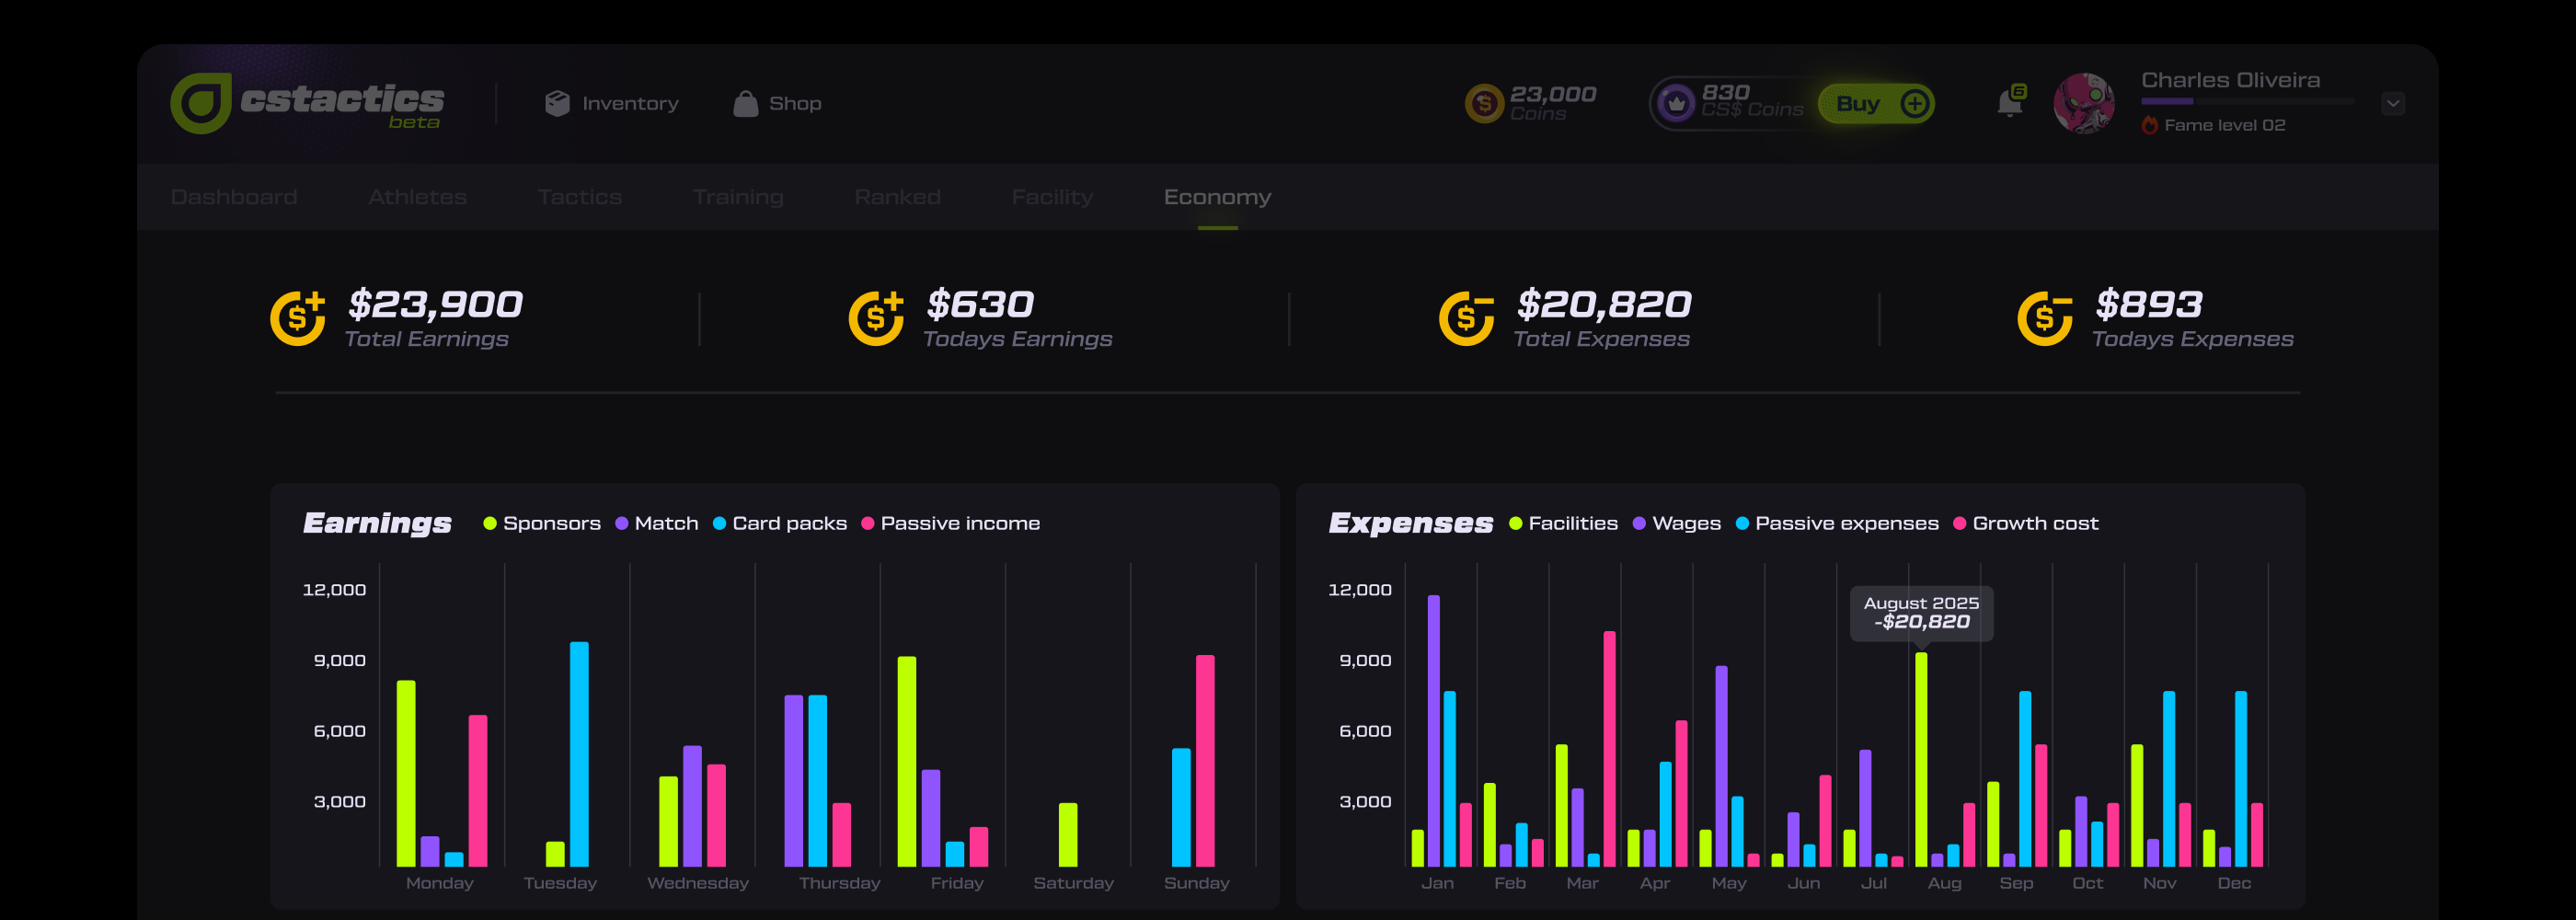Image resolution: width=2576 pixels, height=920 pixels.
Task: Switch to the Dashboard tab
Action: [233, 197]
